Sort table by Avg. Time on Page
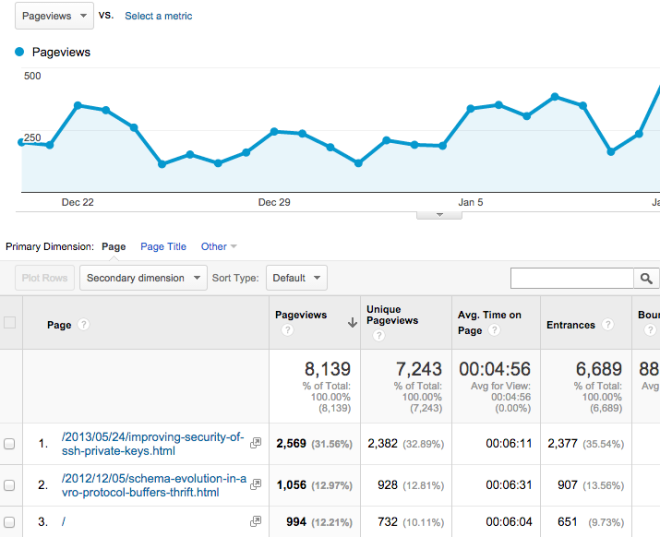Screen dimensions: 660x537 490,322
